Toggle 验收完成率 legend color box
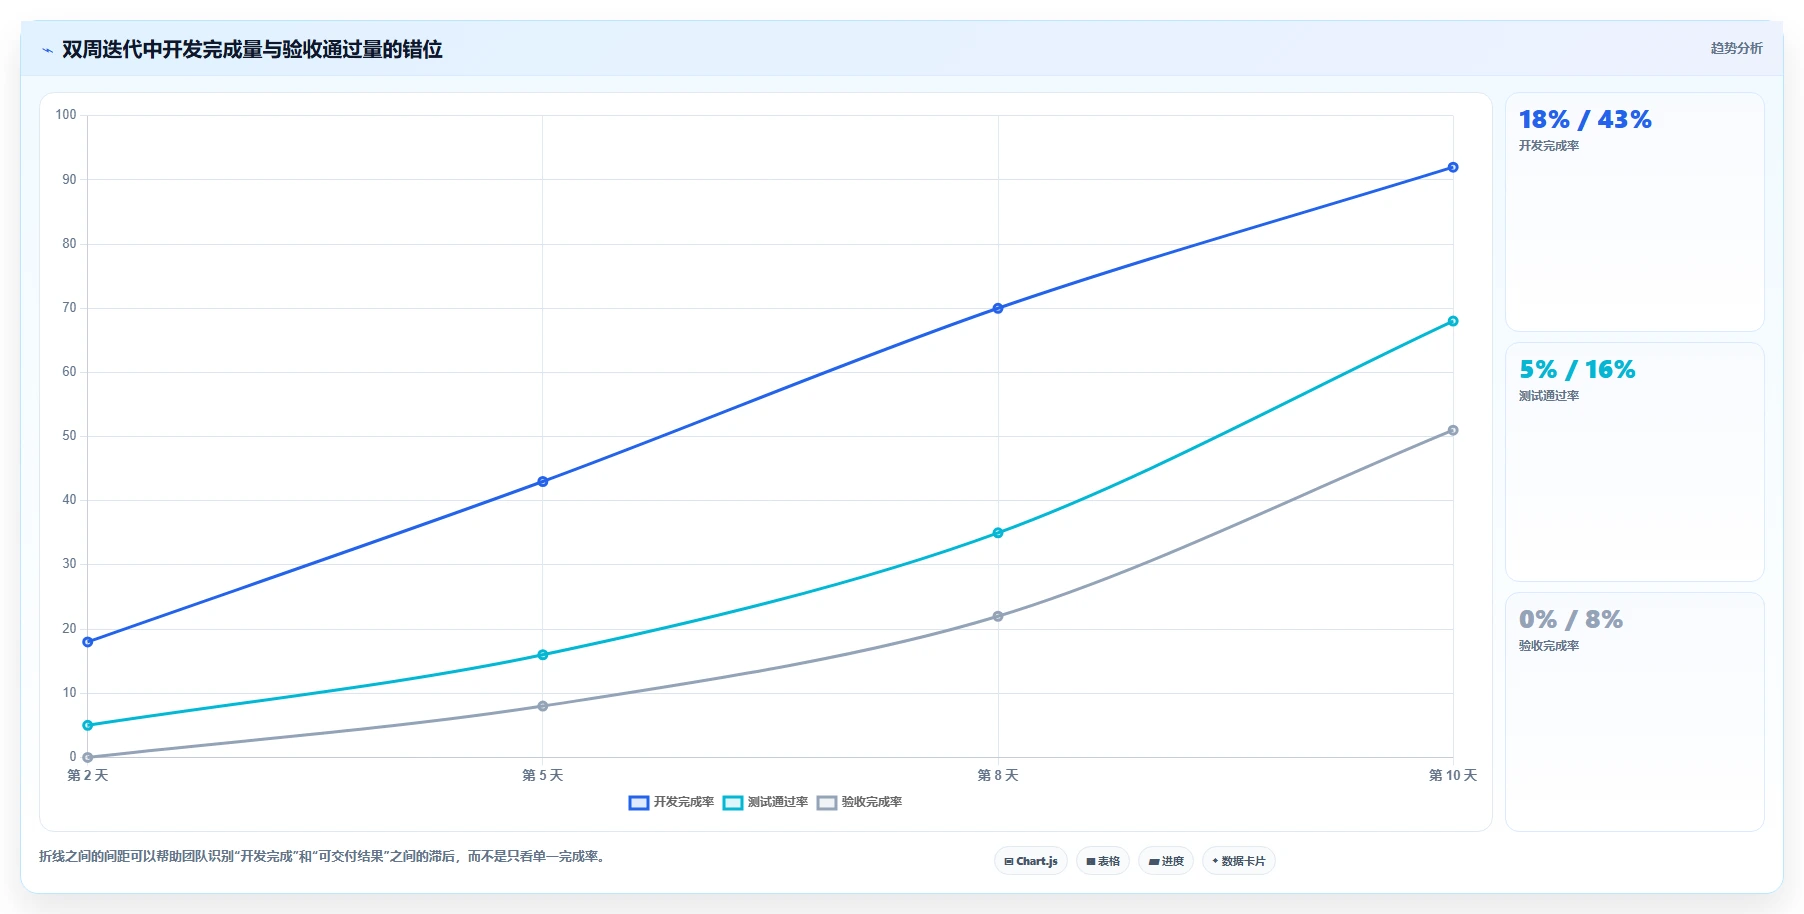 [826, 803]
